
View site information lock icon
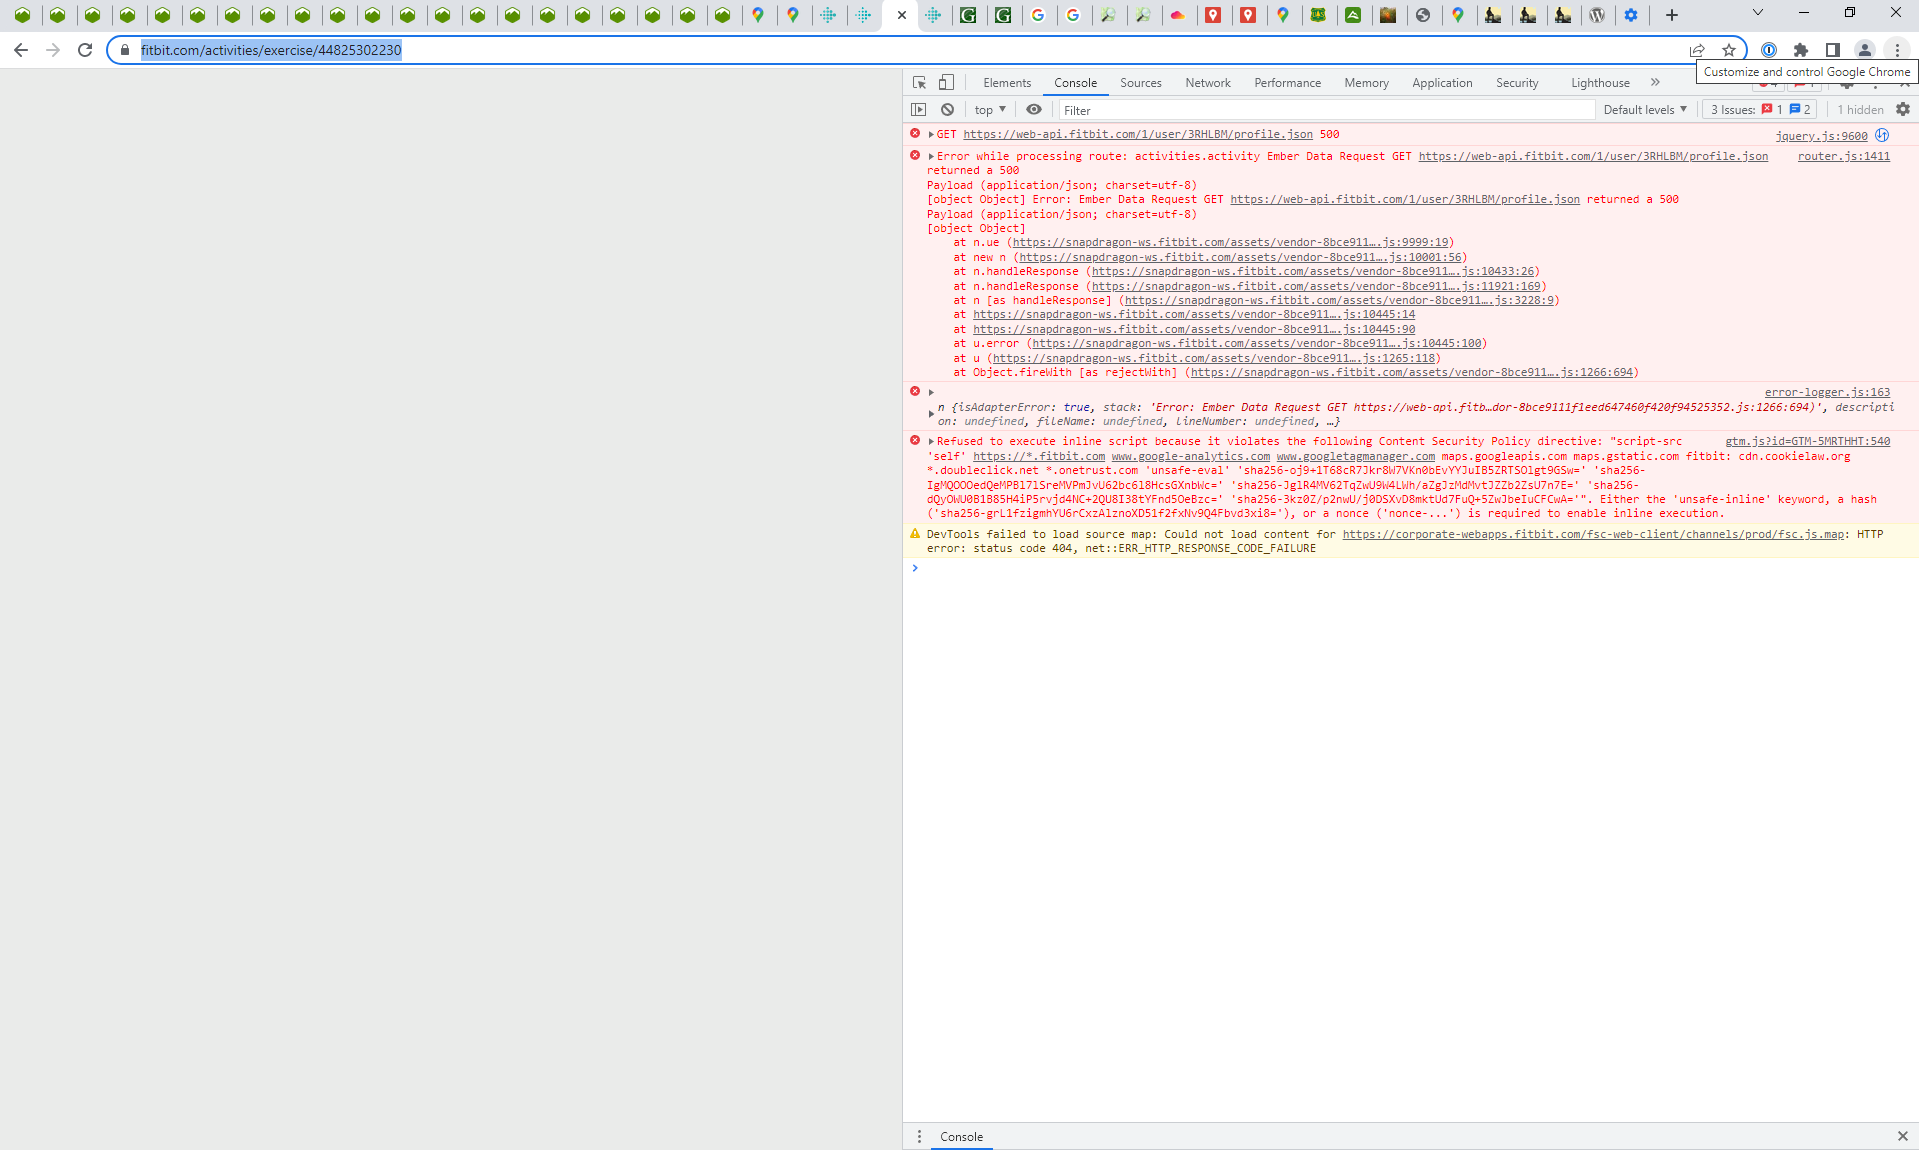125,50
